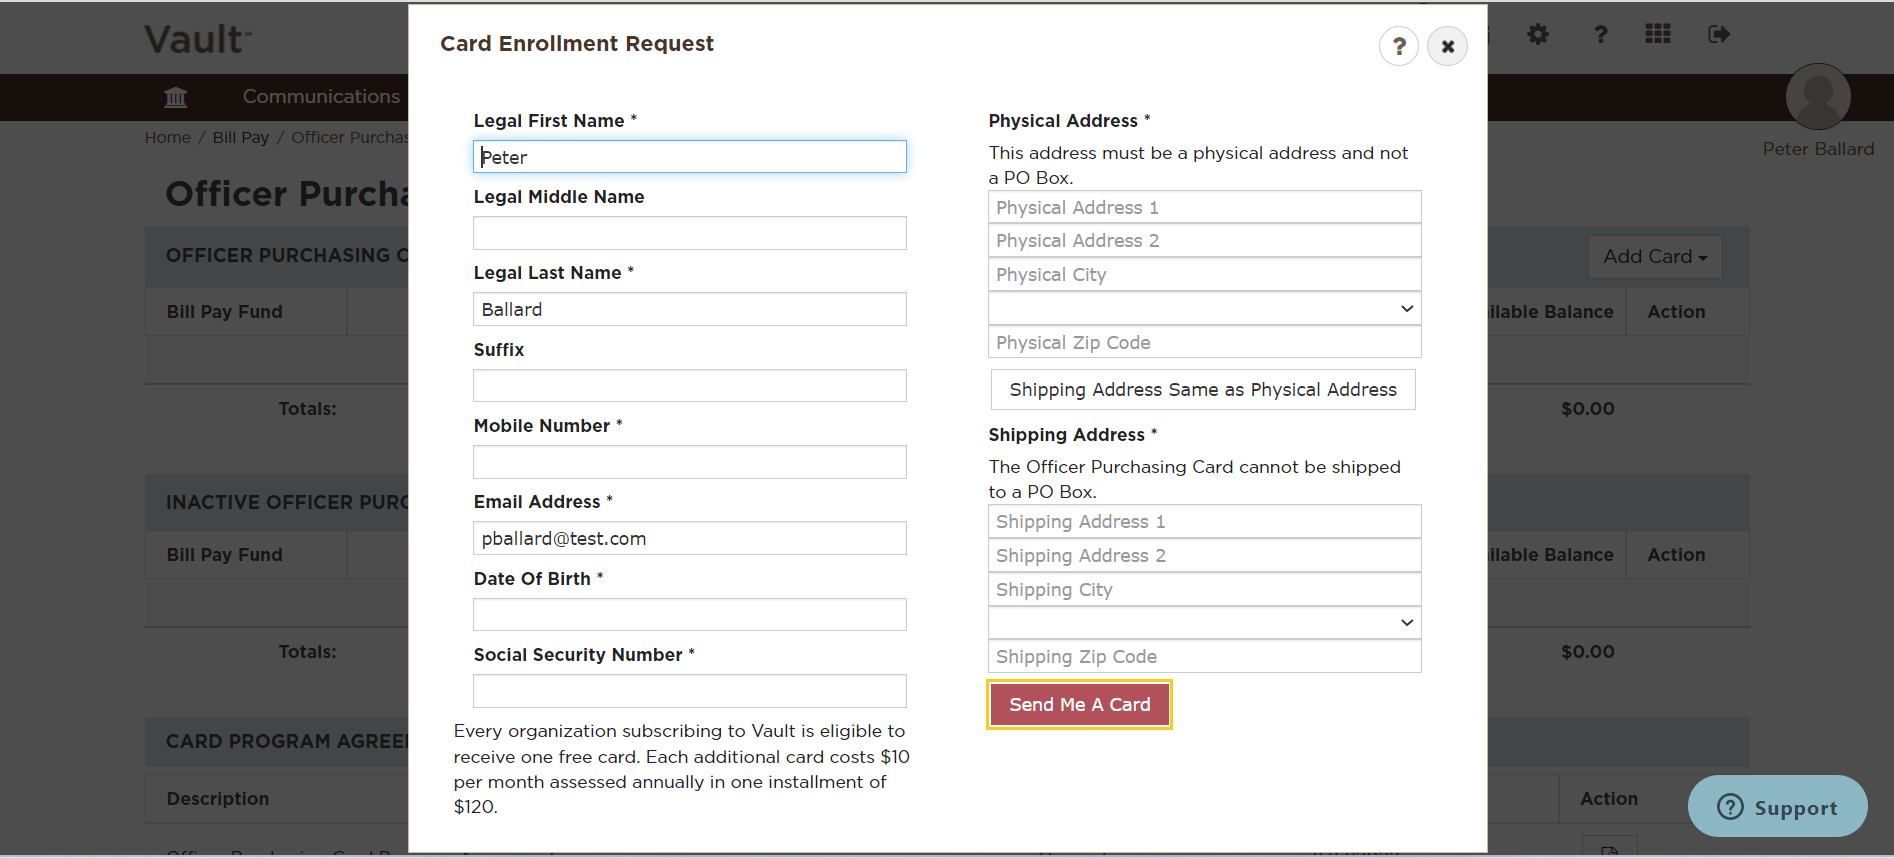Go to Home breadcrumb link
This screenshot has height=858, width=1894.
[168, 138]
